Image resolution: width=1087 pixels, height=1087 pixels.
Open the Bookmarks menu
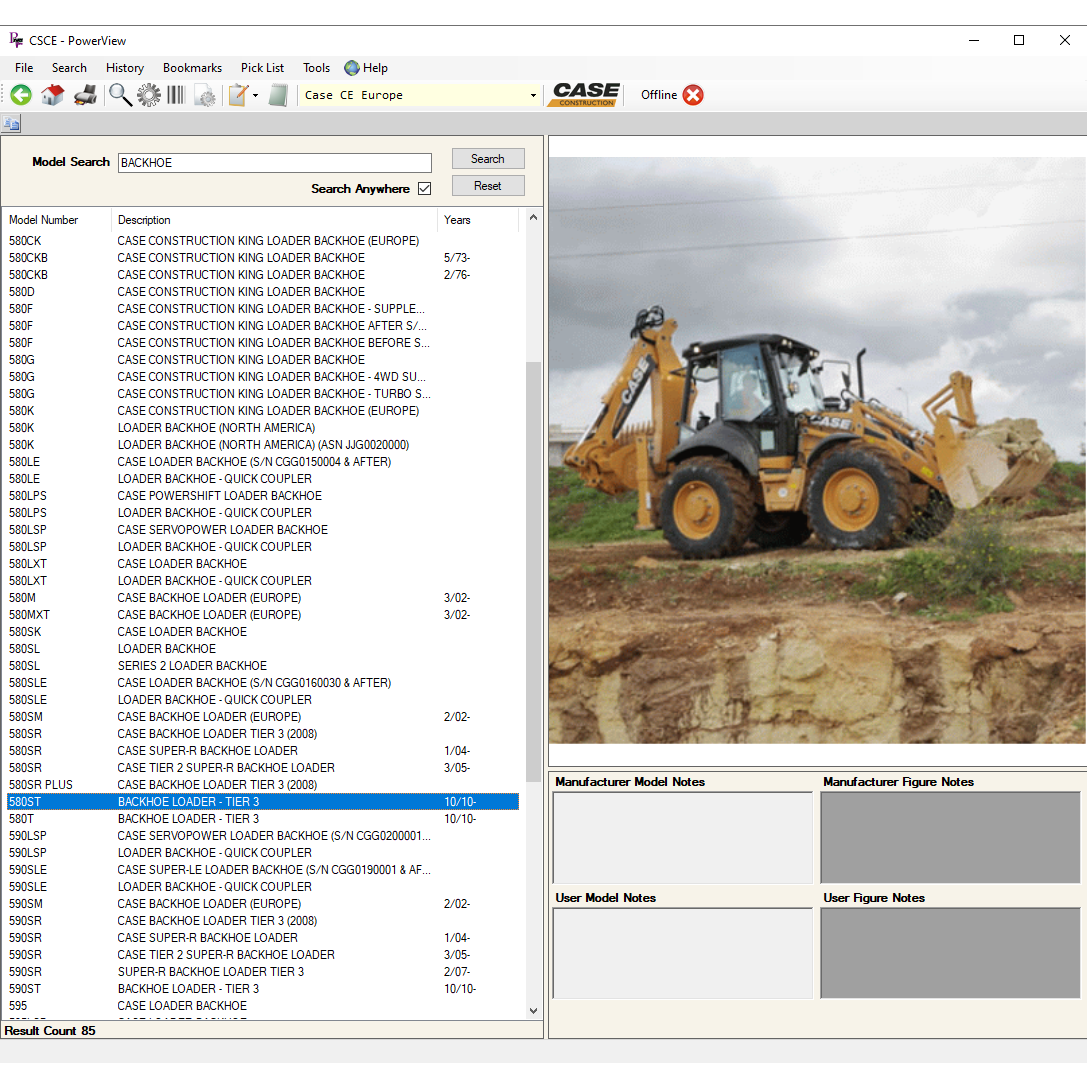[192, 67]
